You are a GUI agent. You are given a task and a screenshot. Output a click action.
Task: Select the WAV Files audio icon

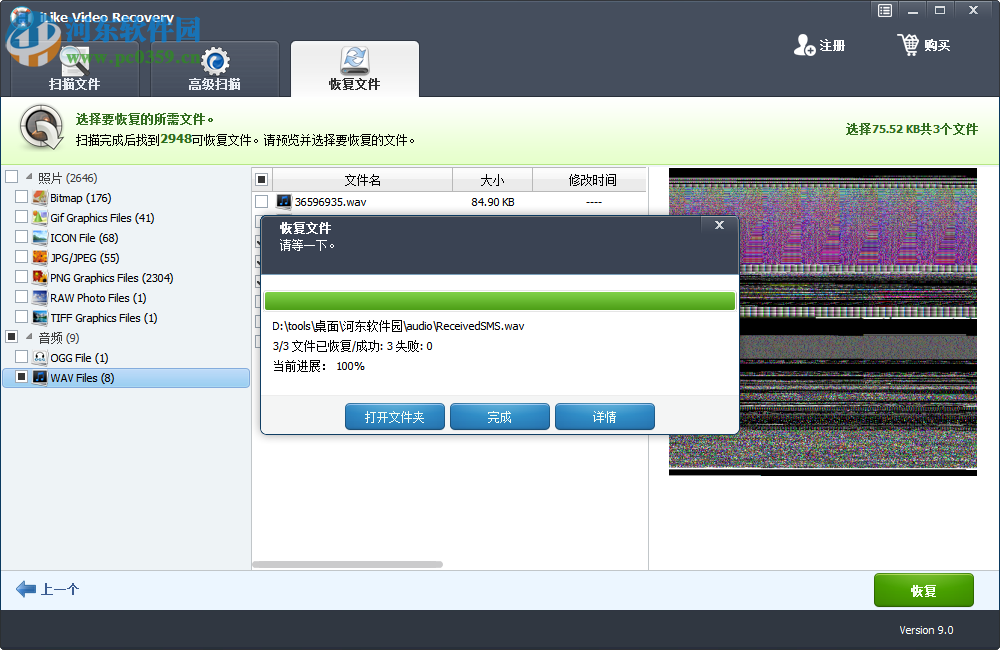(x=38, y=377)
